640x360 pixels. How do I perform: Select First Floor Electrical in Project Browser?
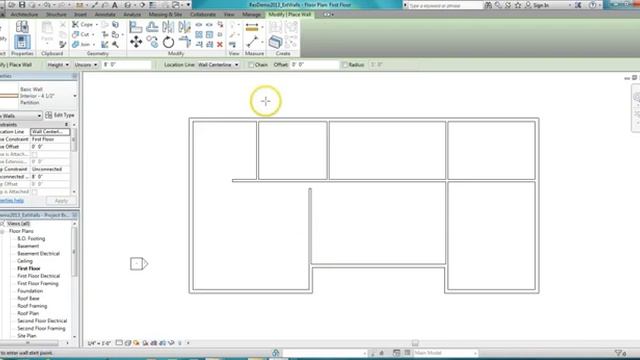pos(38,276)
